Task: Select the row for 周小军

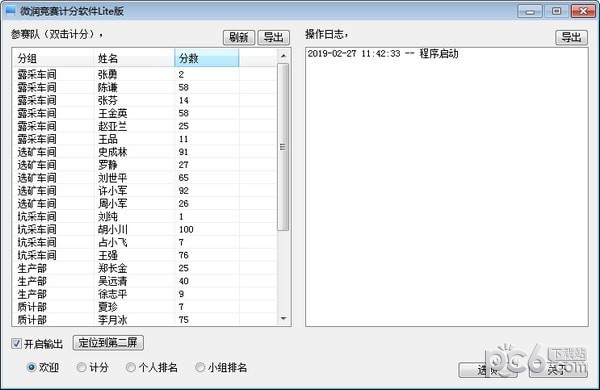Action: pos(145,204)
